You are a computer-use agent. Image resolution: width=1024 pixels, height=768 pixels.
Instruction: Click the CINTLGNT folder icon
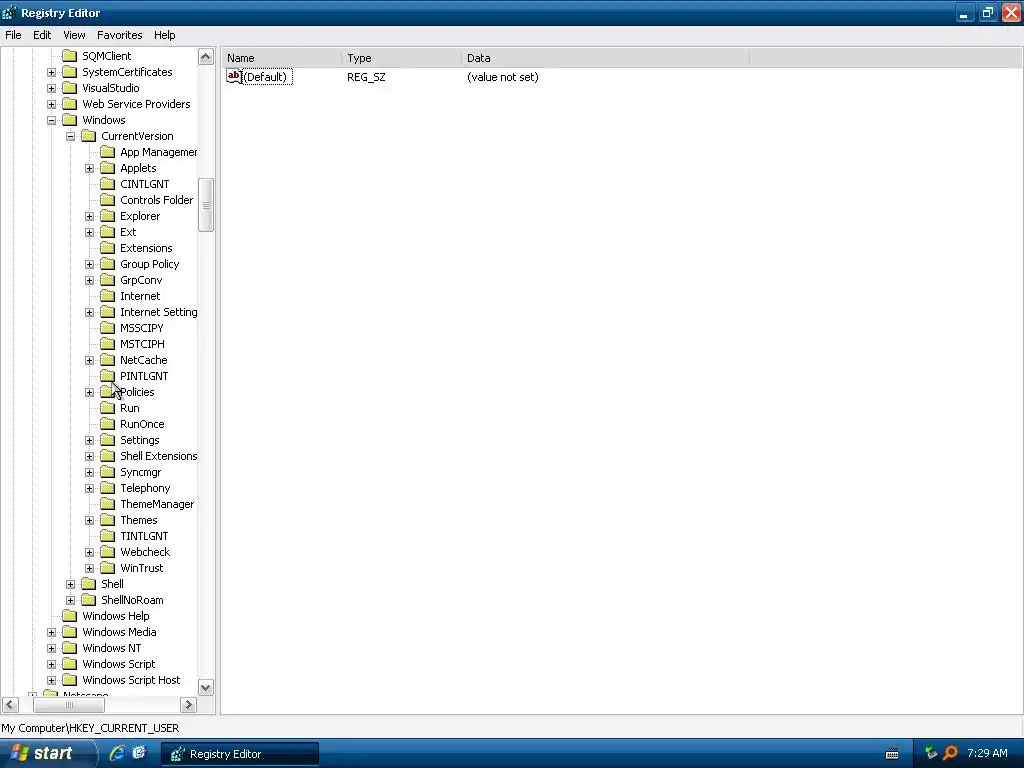click(x=108, y=184)
